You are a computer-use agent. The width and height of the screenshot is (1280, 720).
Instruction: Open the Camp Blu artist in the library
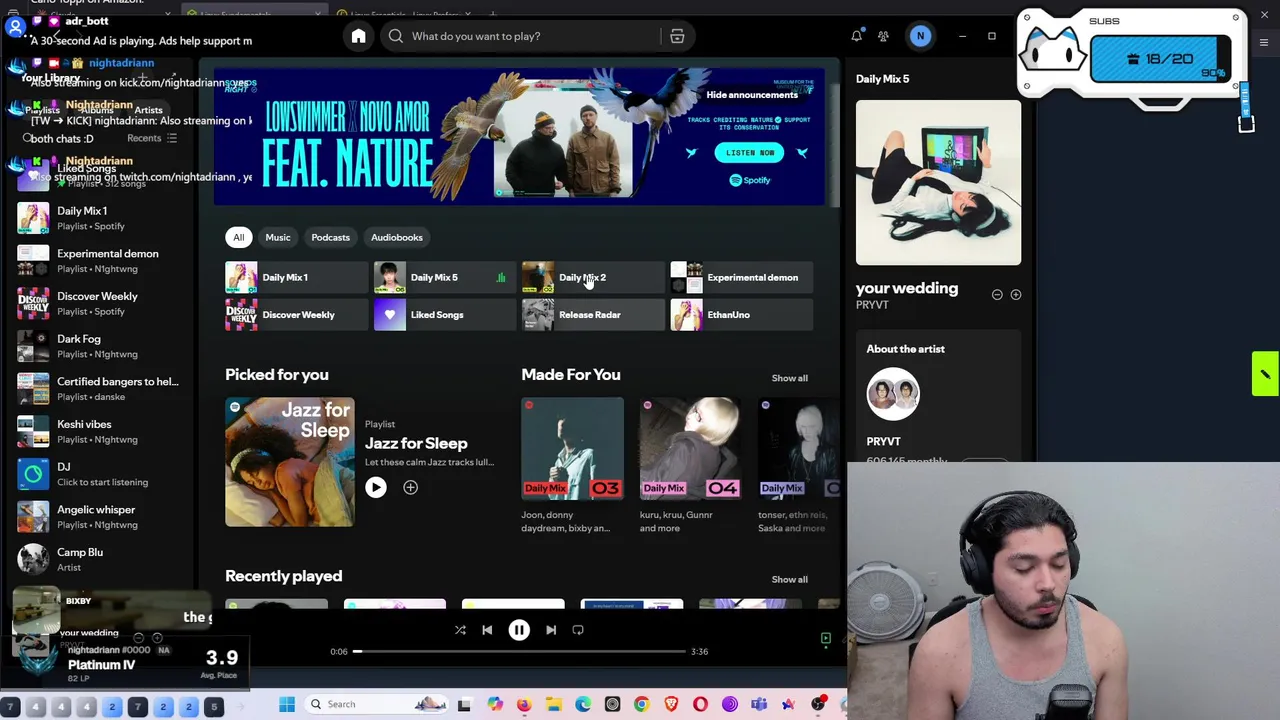click(100, 559)
